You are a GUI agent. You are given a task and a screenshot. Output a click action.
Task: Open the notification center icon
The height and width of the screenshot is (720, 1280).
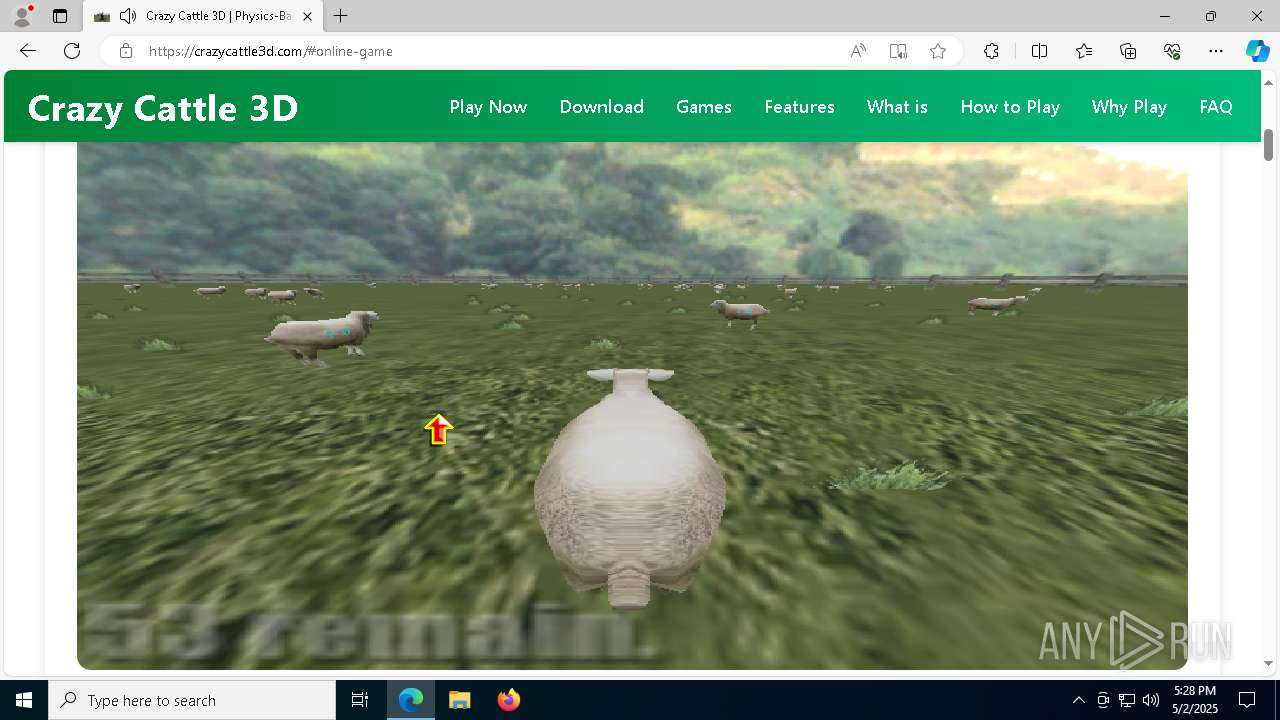click(x=1247, y=700)
